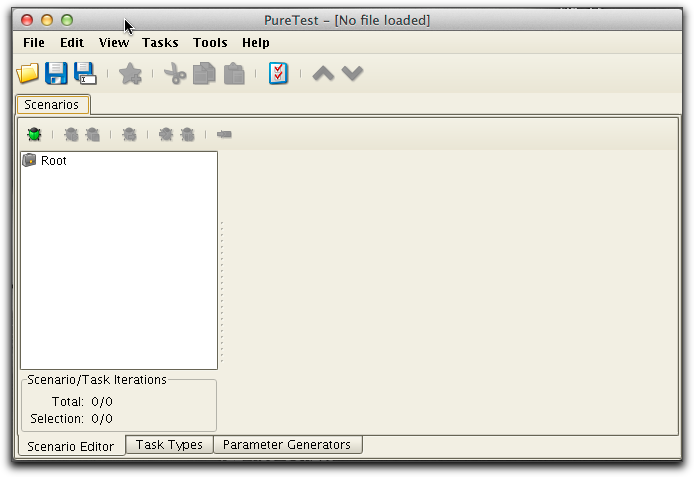Click the green zoom window button
694x477 pixels.
(x=67, y=20)
